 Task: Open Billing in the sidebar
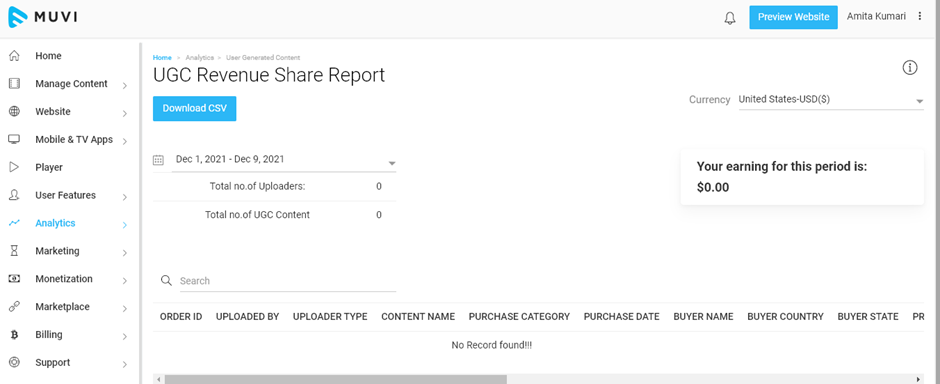(49, 334)
